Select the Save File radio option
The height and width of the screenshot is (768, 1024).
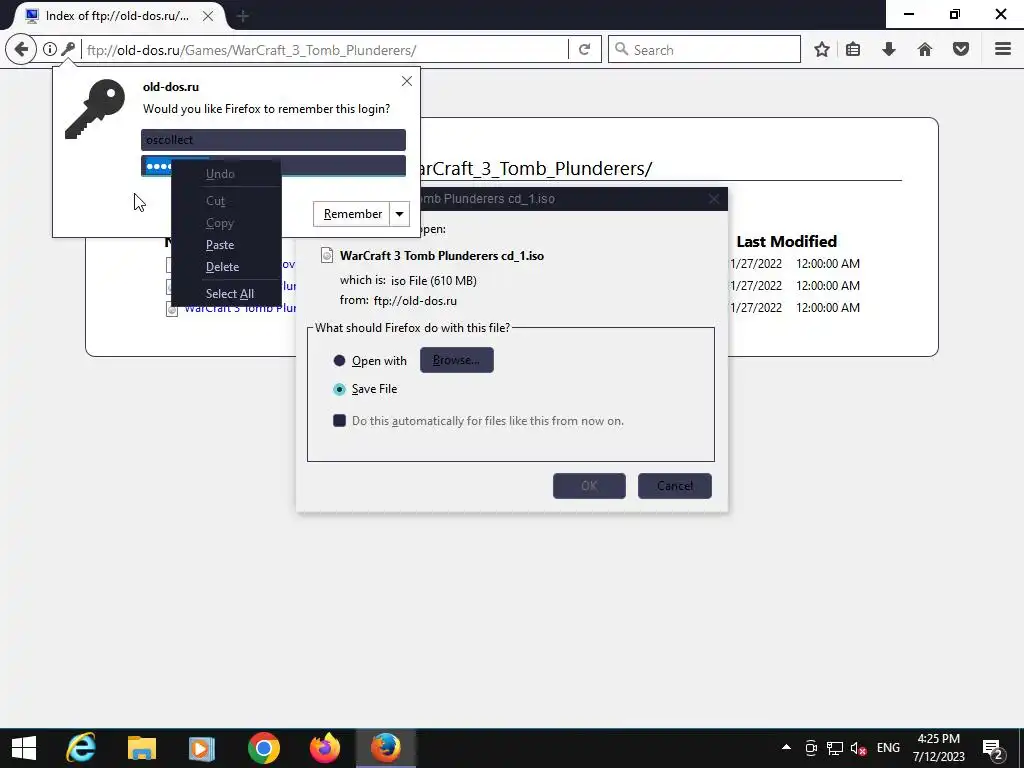(x=339, y=389)
